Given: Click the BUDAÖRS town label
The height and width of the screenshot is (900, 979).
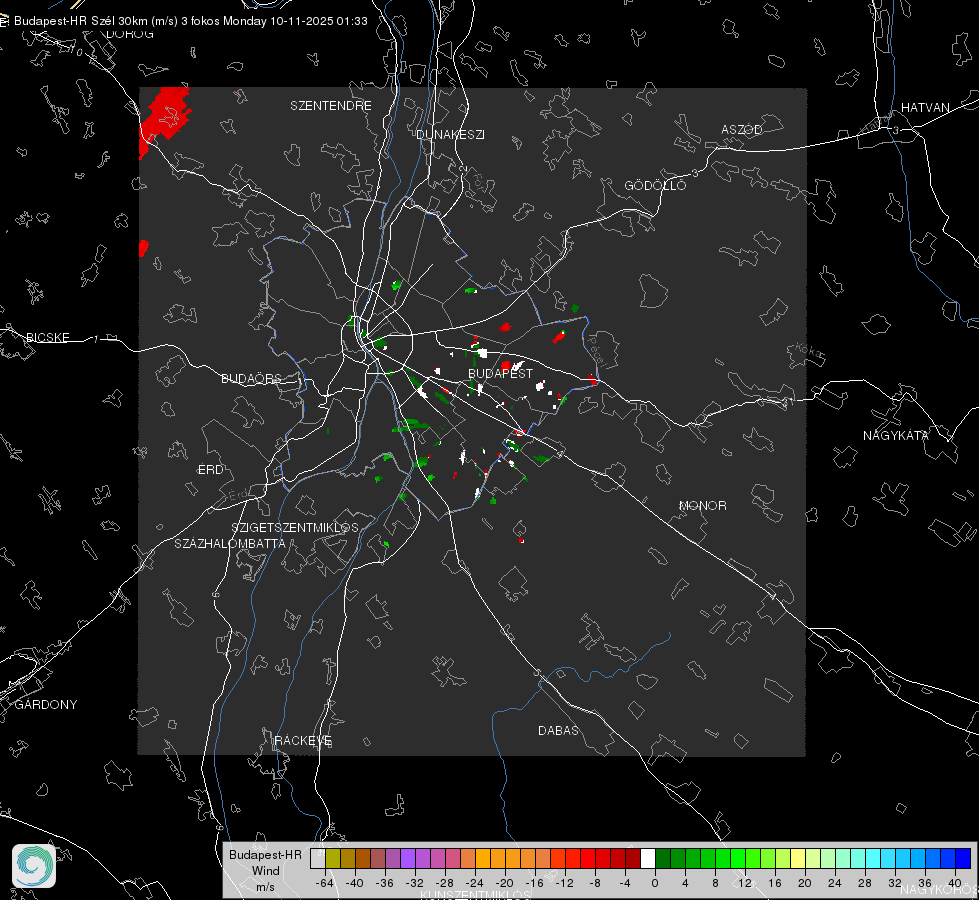Looking at the screenshot, I should point(251,379).
